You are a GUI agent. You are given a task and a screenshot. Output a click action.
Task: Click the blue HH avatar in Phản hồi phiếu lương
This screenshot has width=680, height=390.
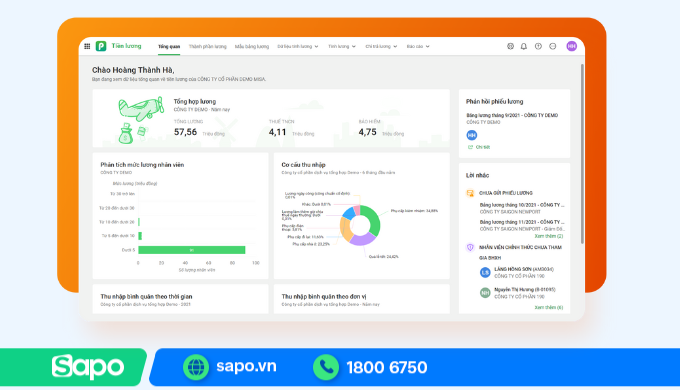tap(471, 135)
